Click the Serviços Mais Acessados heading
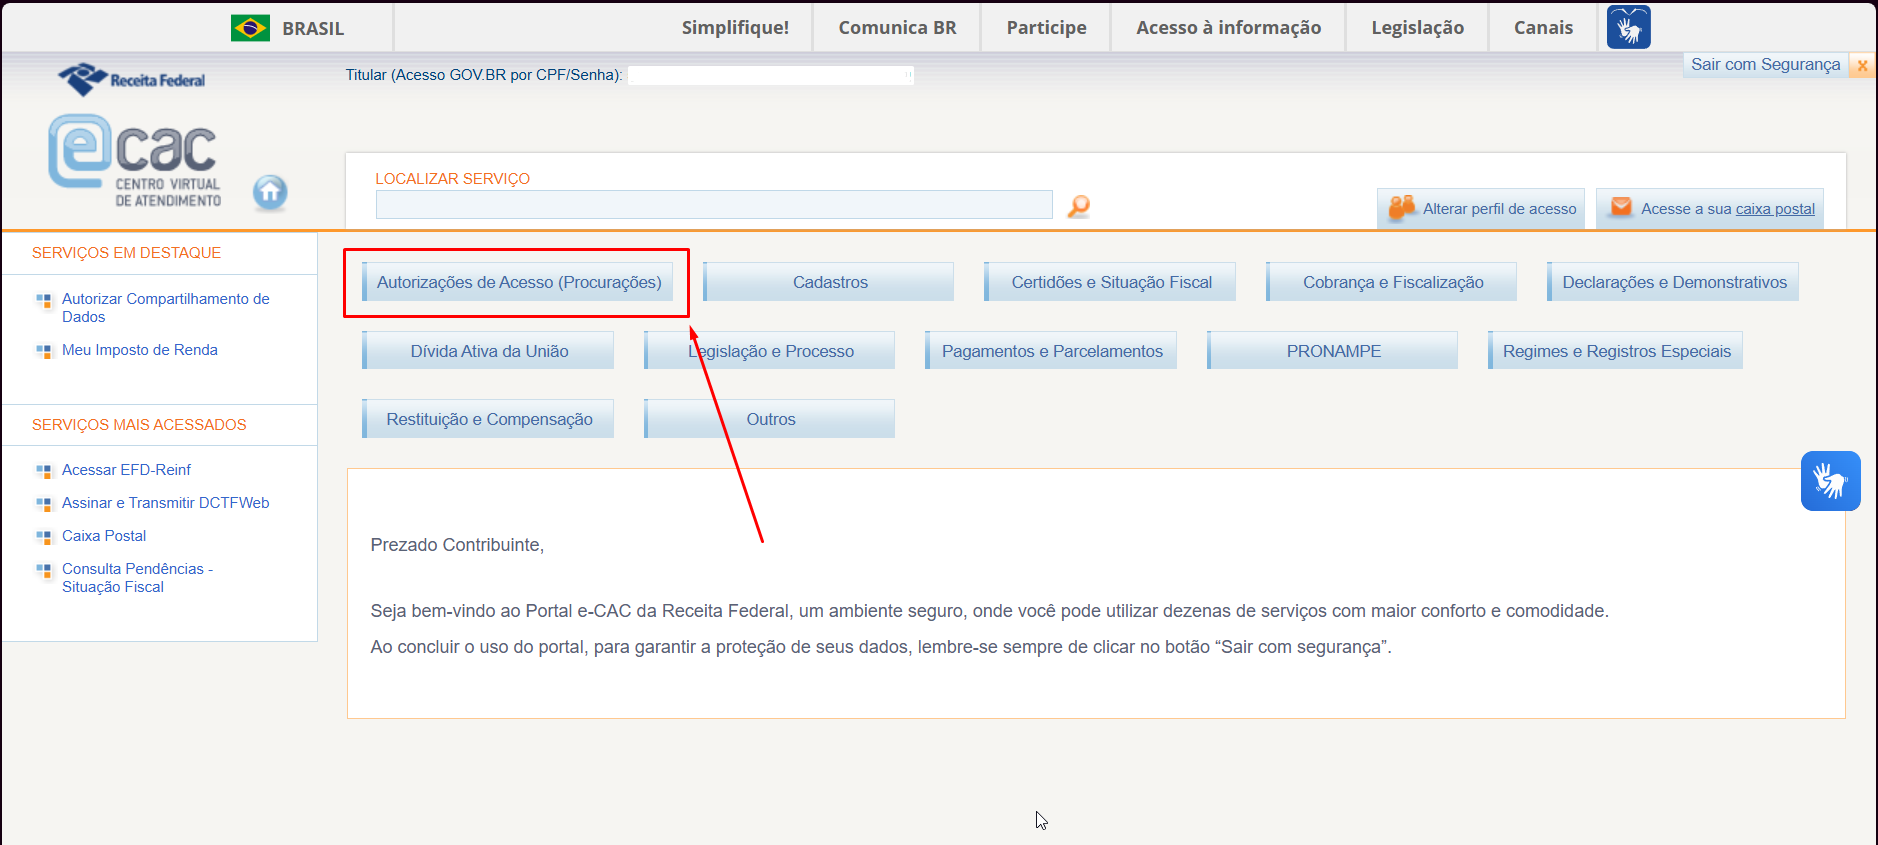1878x845 pixels. coord(139,425)
